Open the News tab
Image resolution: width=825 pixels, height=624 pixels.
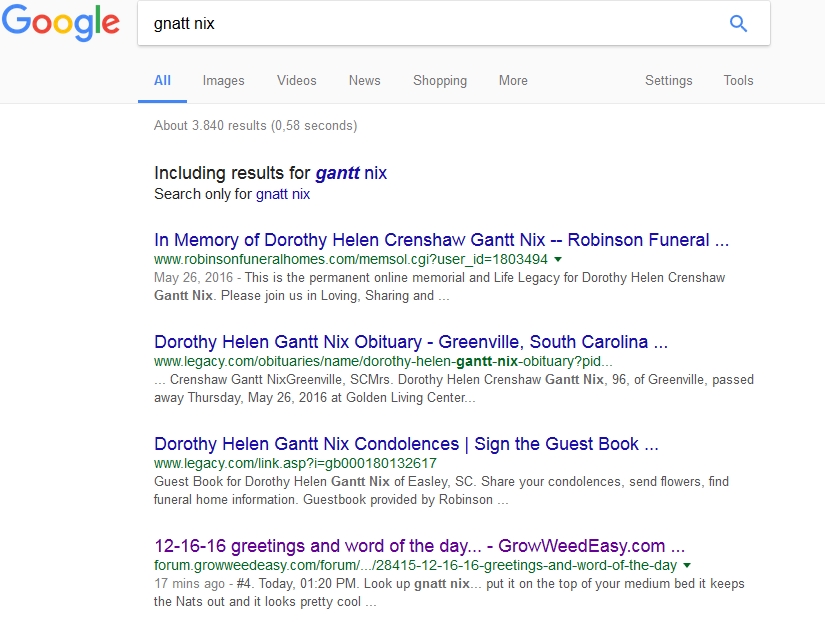364,81
